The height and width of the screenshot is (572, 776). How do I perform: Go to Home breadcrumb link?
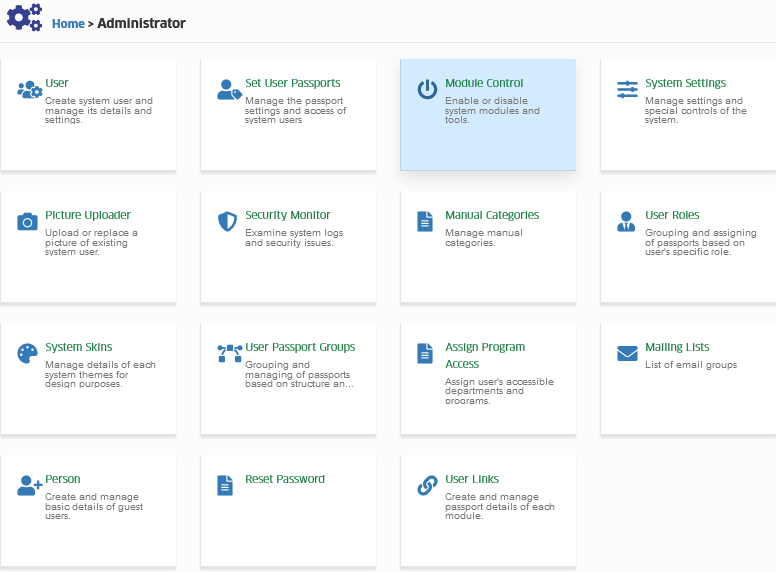[x=68, y=24]
